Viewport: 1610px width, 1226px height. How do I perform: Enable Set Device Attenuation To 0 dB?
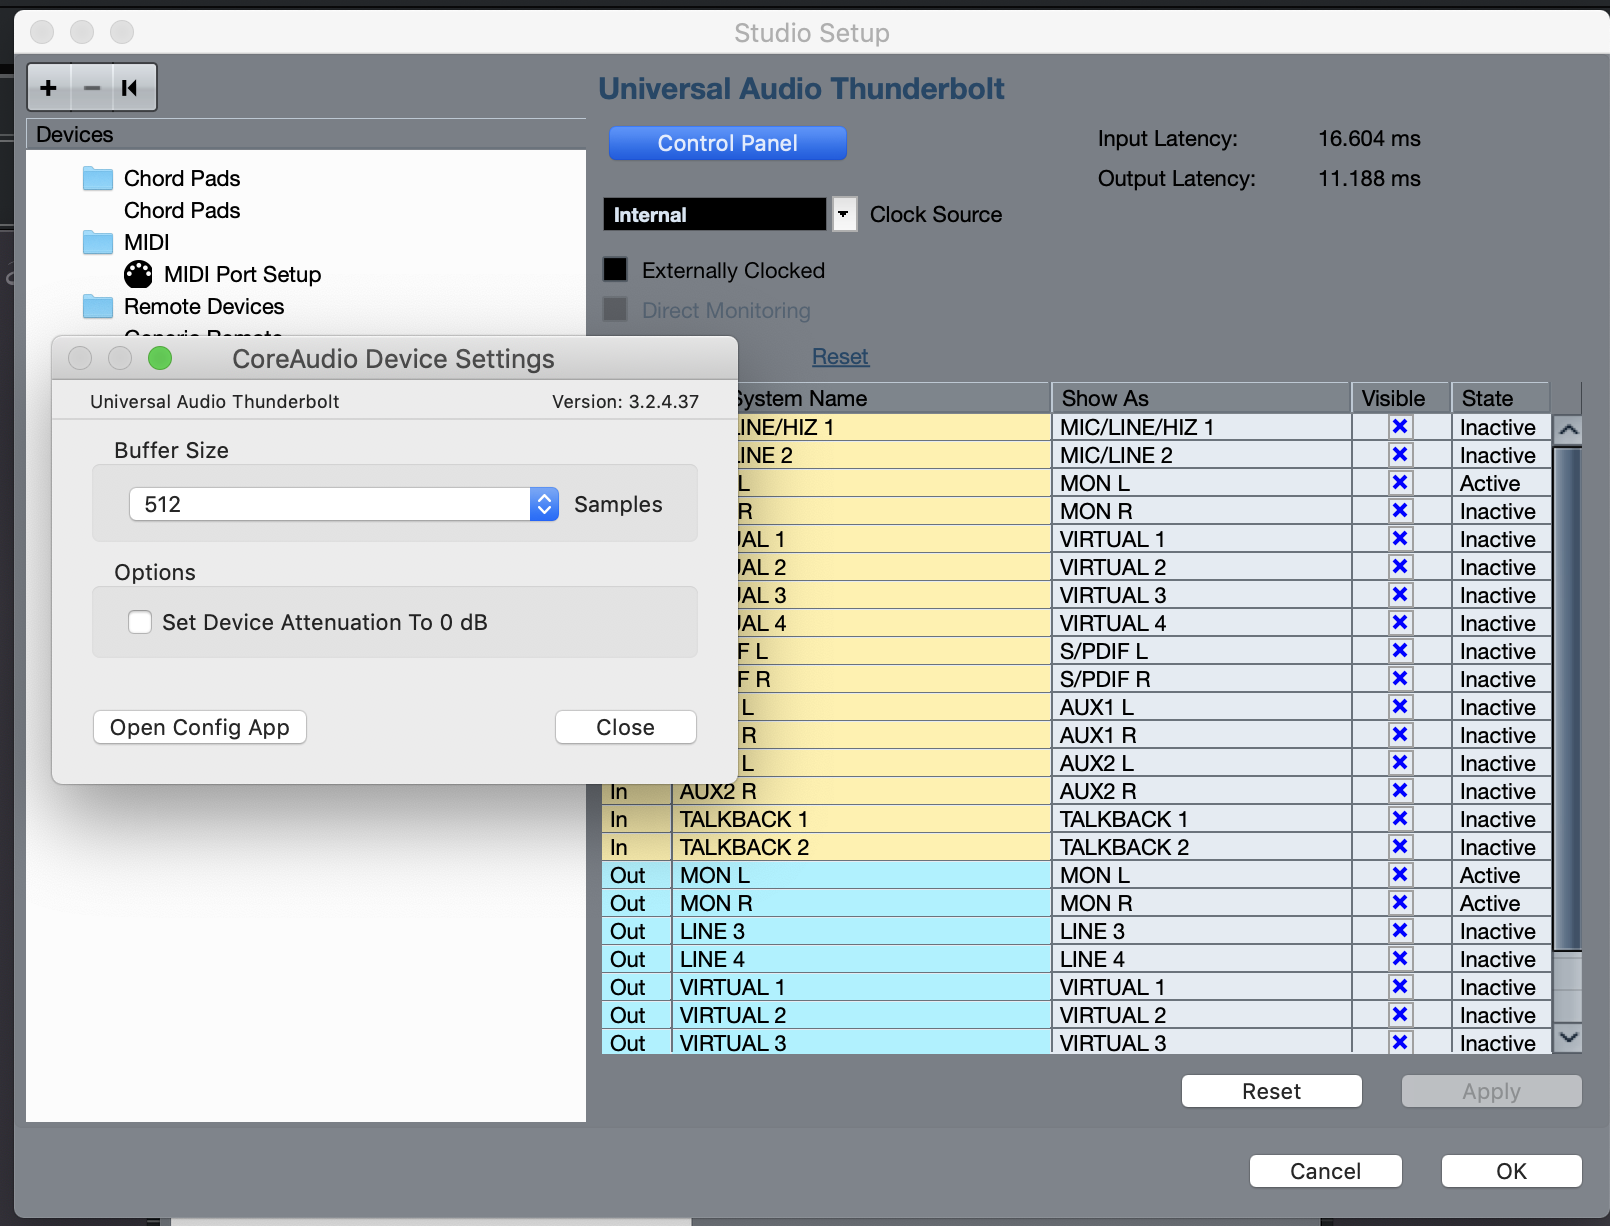pyautogui.click(x=140, y=622)
